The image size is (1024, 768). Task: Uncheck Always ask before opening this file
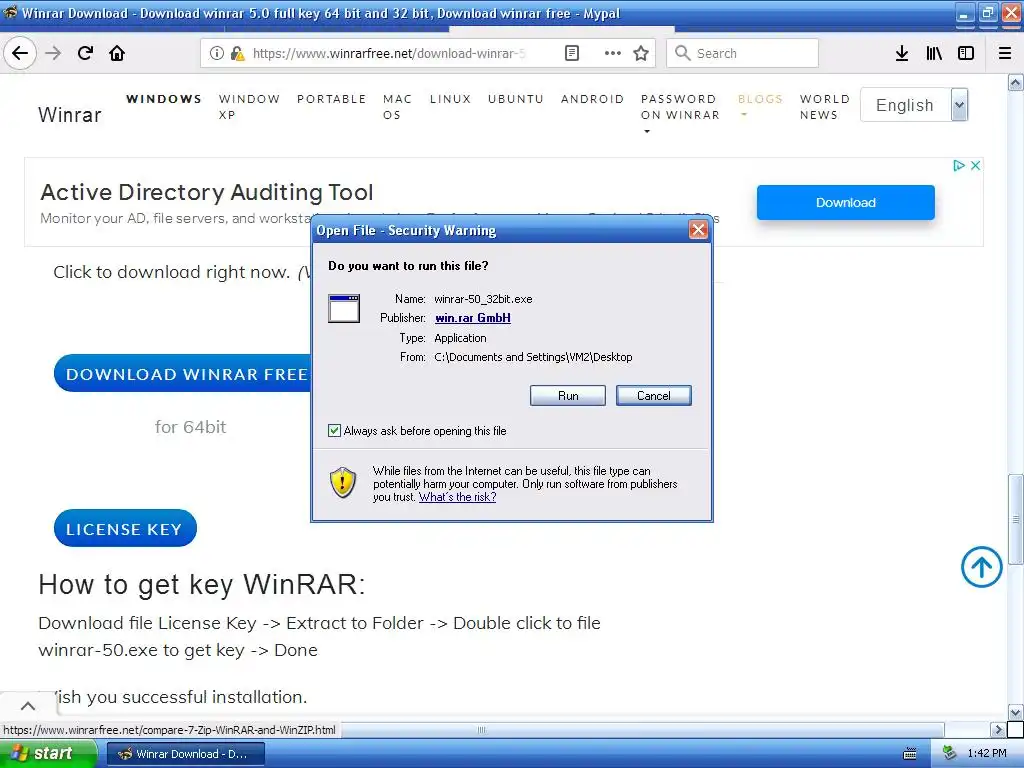(x=334, y=430)
